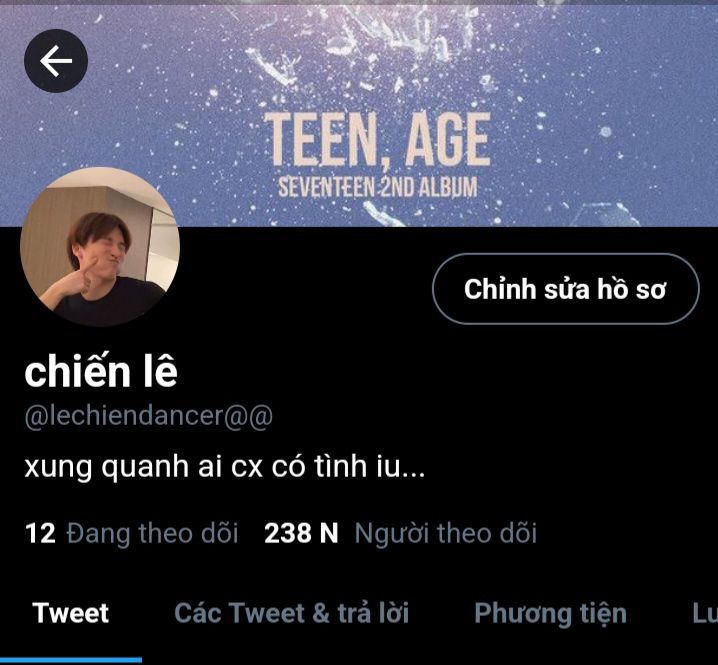Open the circular profile picture

100,246
